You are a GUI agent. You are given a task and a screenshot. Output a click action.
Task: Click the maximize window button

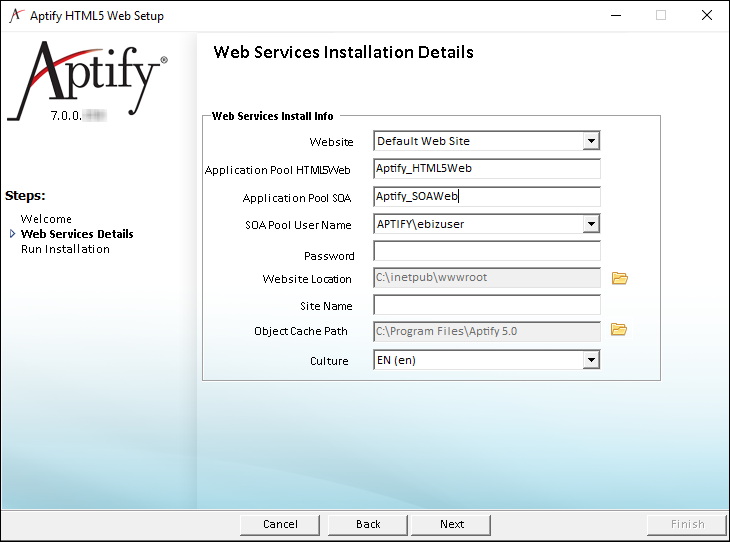(x=661, y=15)
